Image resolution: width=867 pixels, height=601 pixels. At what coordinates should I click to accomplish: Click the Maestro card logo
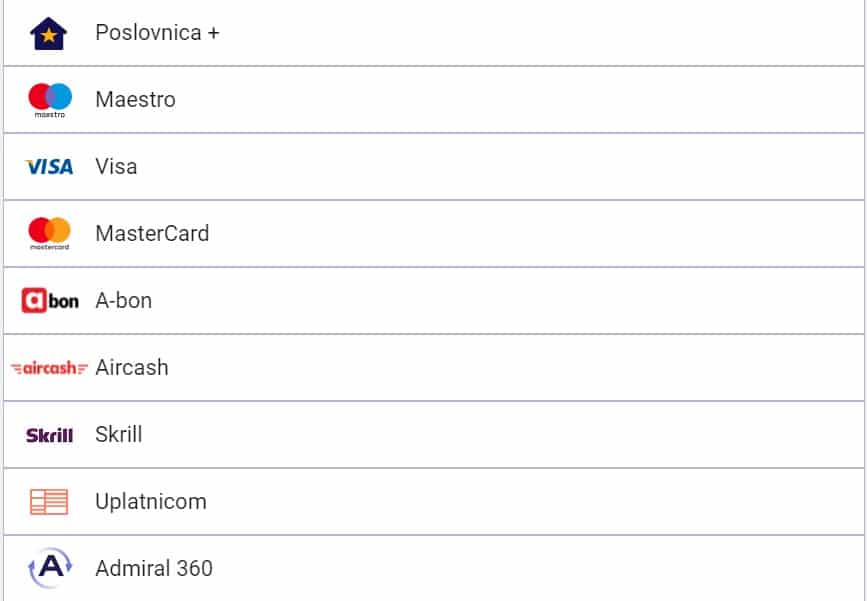(50, 100)
